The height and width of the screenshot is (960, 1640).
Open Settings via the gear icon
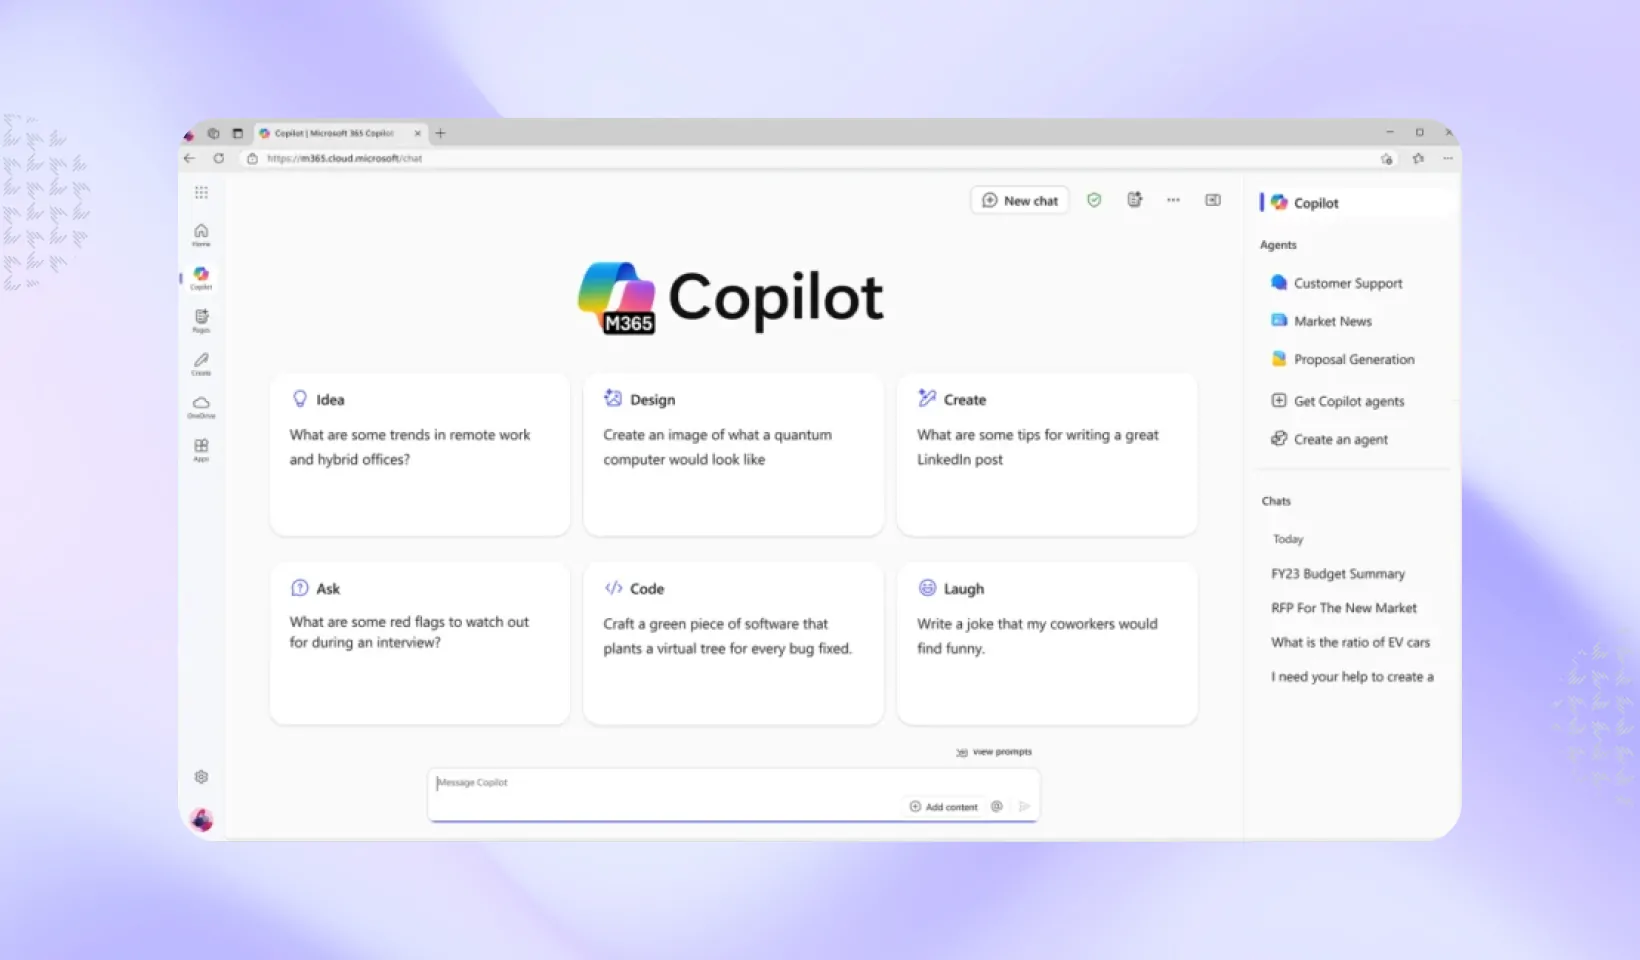tap(201, 776)
